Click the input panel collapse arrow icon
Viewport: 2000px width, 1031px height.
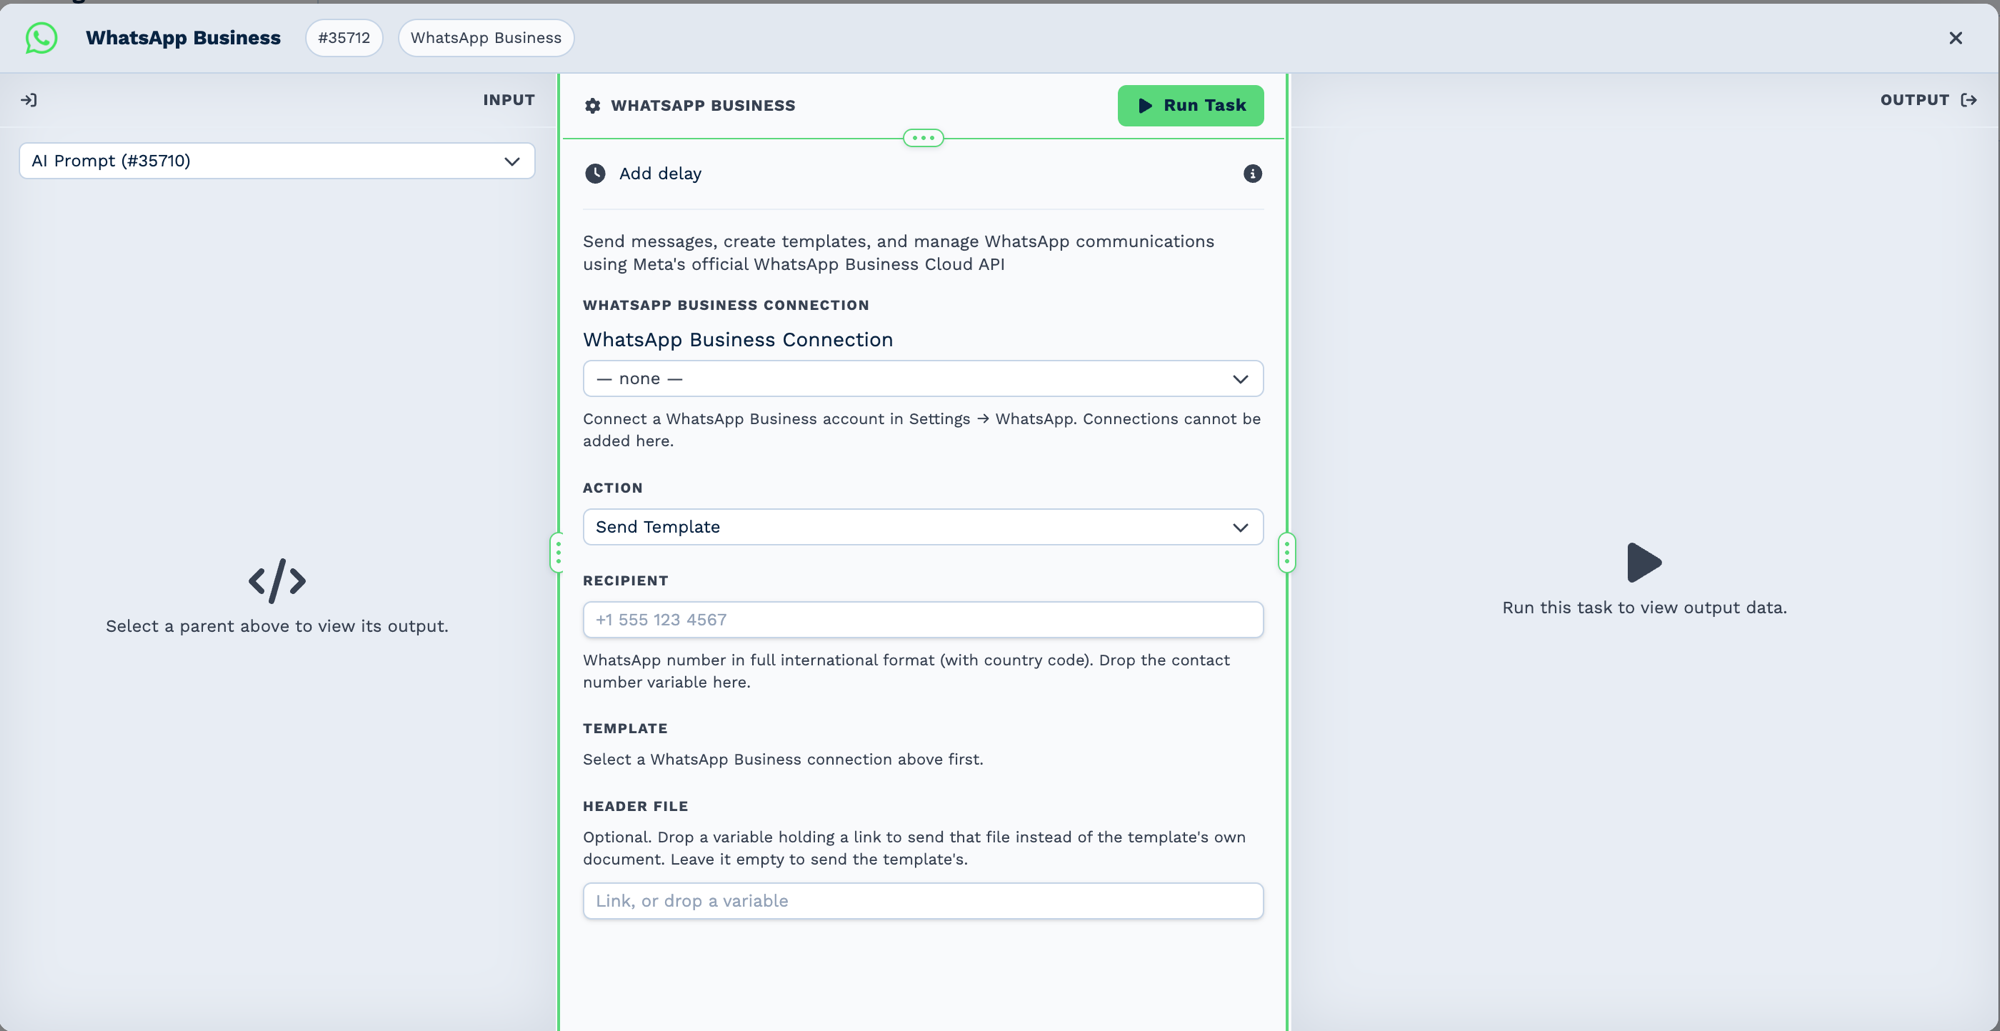(x=29, y=100)
